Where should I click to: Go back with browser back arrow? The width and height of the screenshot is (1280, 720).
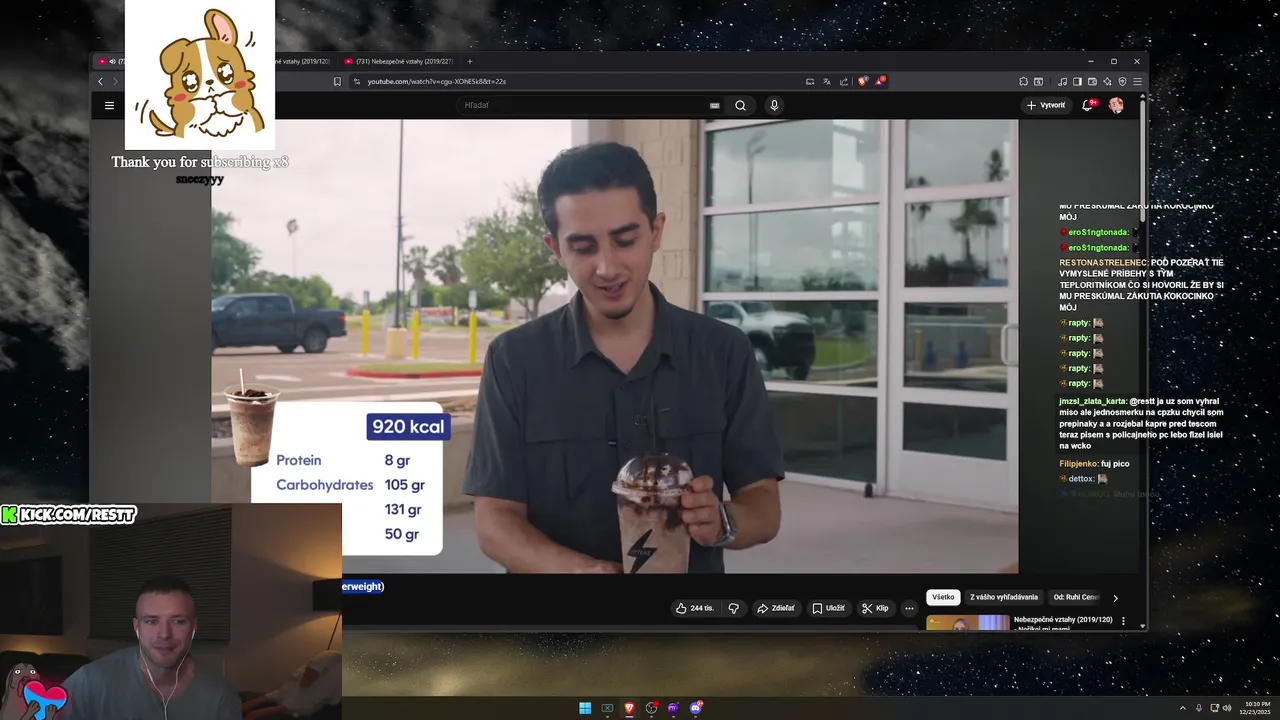tap(100, 81)
